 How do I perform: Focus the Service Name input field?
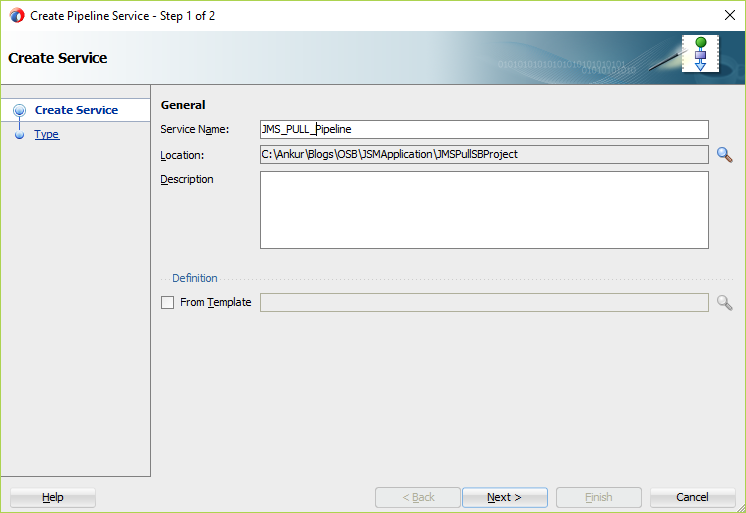click(484, 129)
